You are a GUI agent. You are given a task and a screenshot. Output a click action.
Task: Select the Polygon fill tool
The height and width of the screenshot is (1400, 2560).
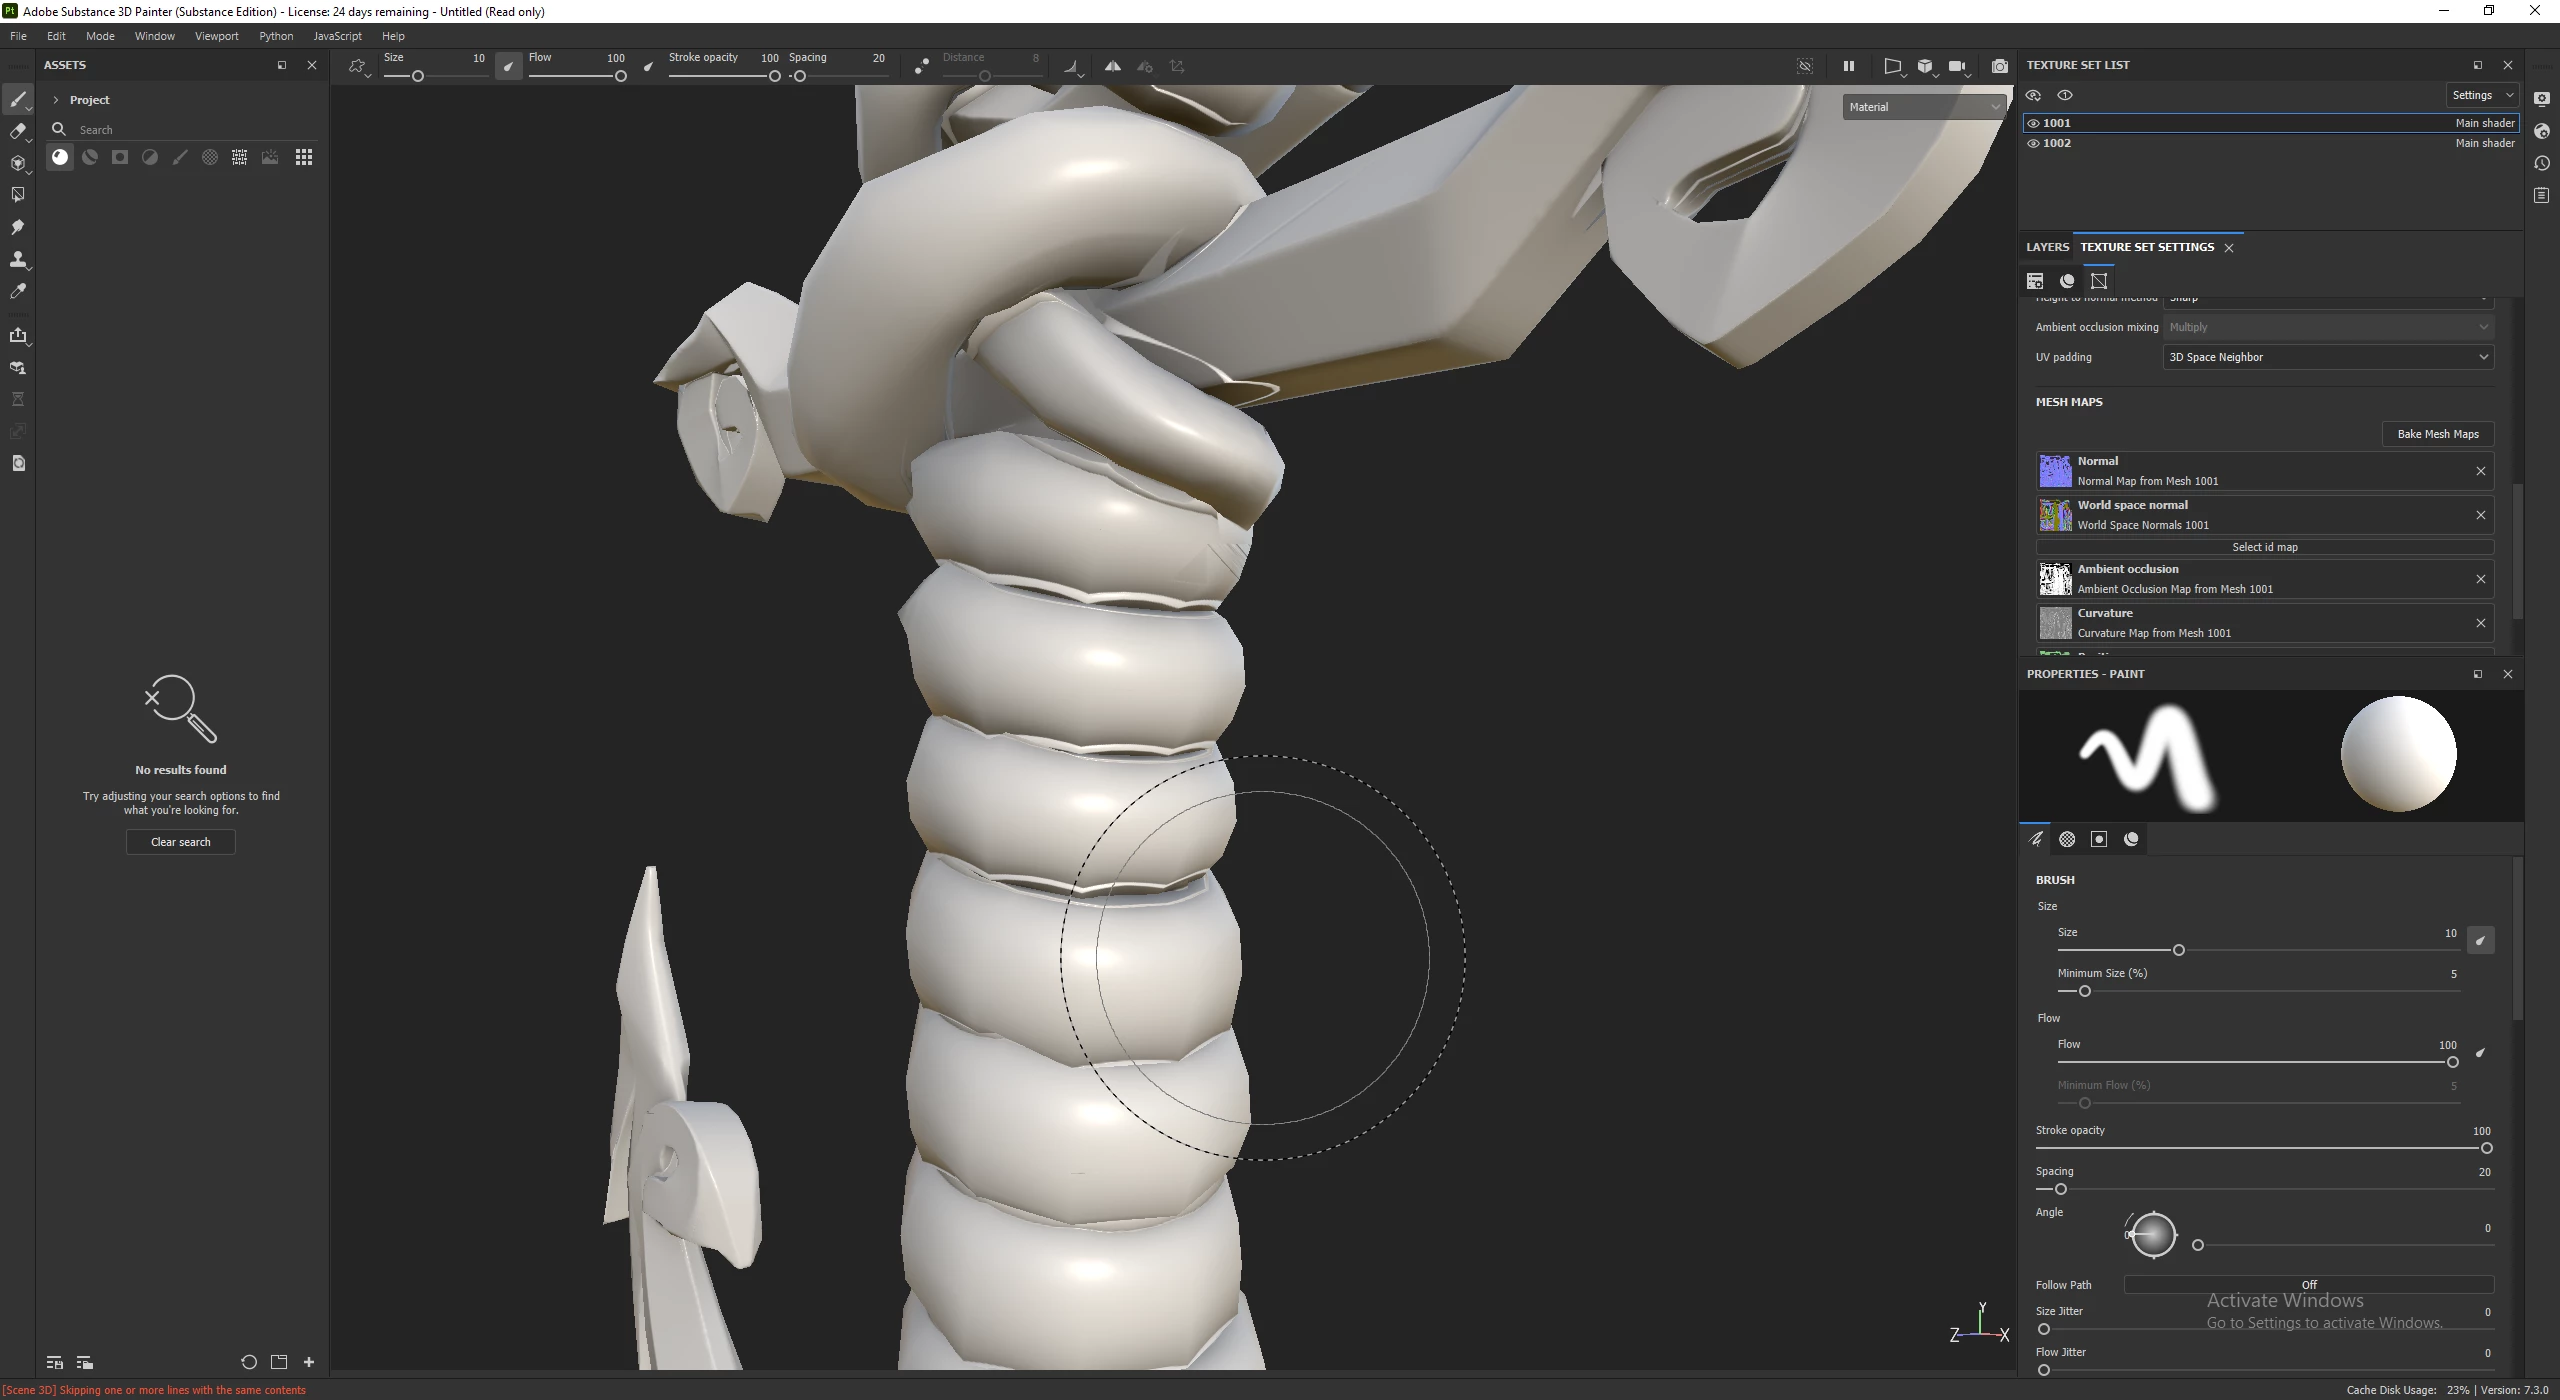point(17,195)
